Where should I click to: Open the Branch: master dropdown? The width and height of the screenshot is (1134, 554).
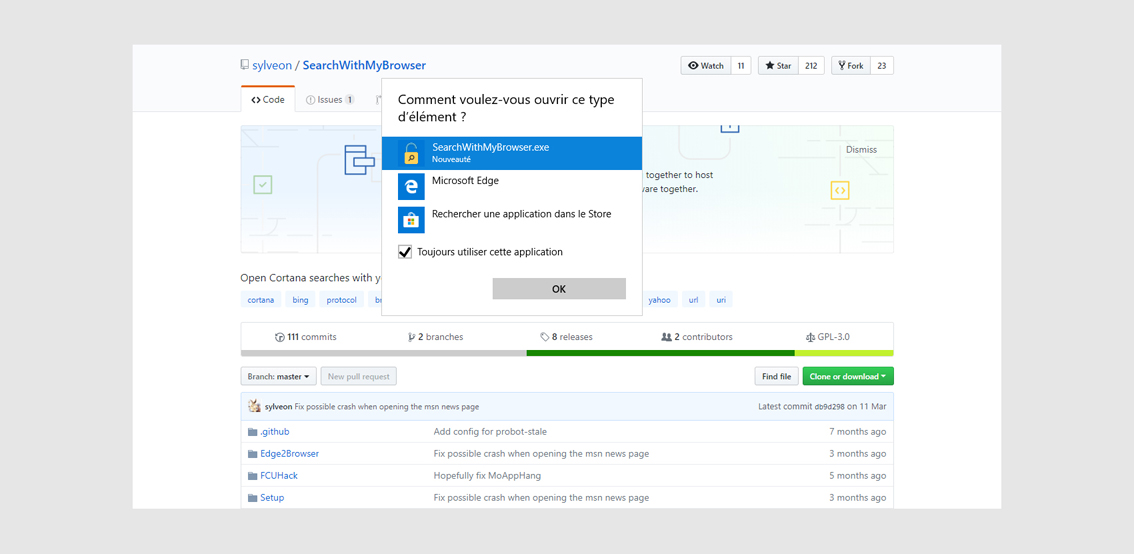click(x=278, y=376)
